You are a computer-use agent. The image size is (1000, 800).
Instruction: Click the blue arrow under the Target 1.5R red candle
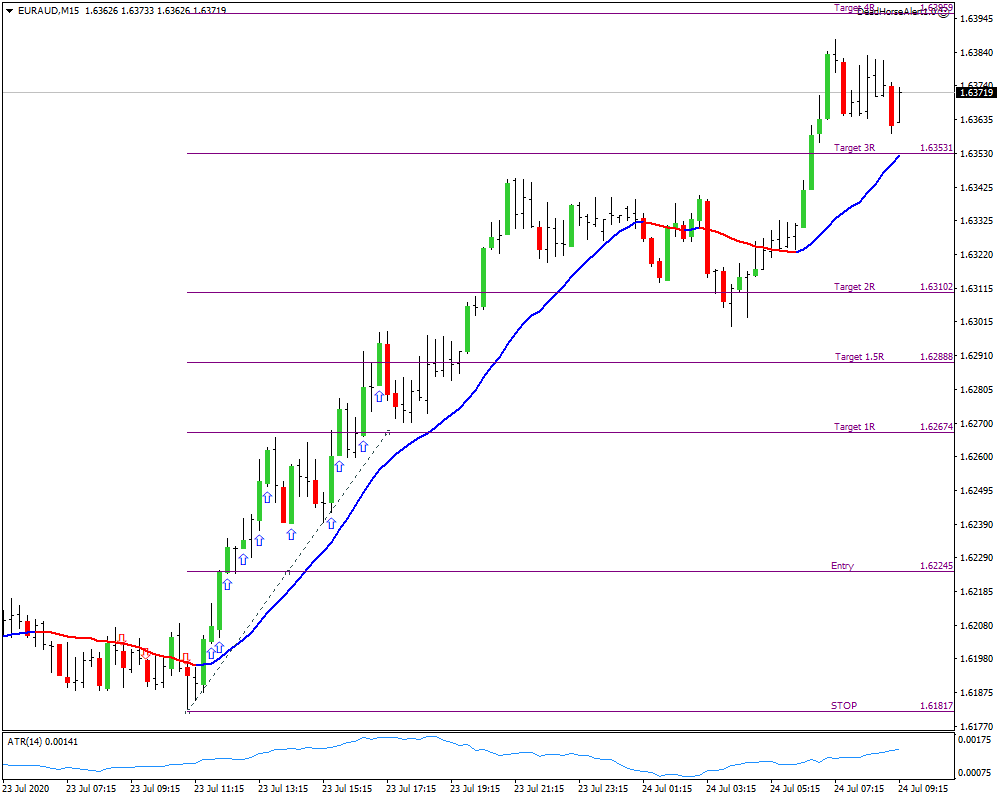379,397
